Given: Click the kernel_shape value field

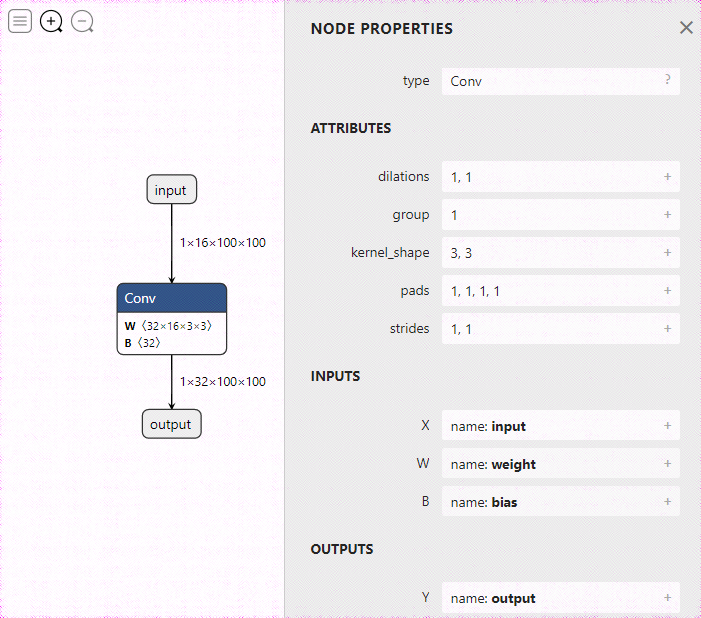Looking at the screenshot, I should [552, 253].
